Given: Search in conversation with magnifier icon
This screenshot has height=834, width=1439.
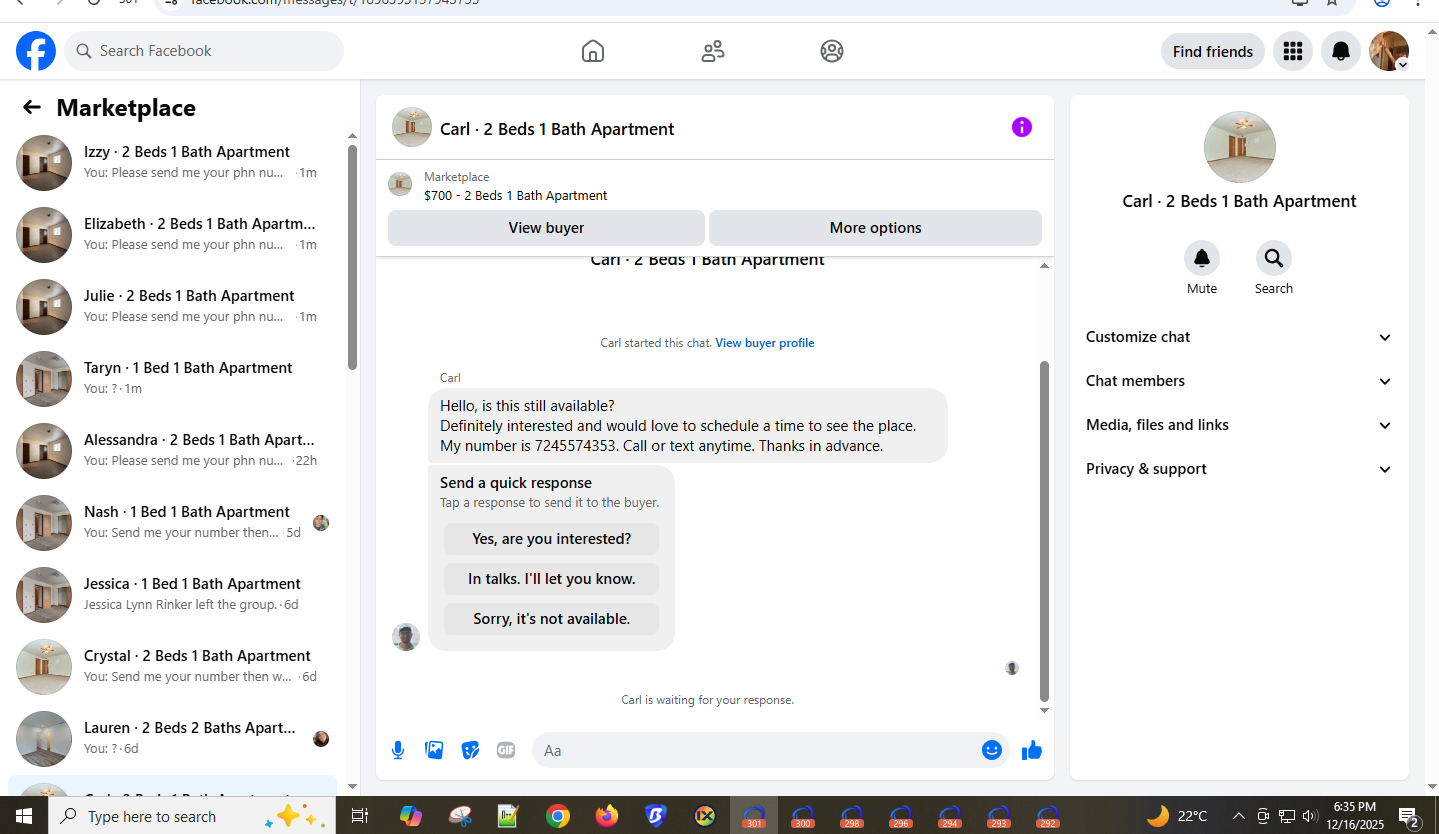Looking at the screenshot, I should tap(1274, 258).
